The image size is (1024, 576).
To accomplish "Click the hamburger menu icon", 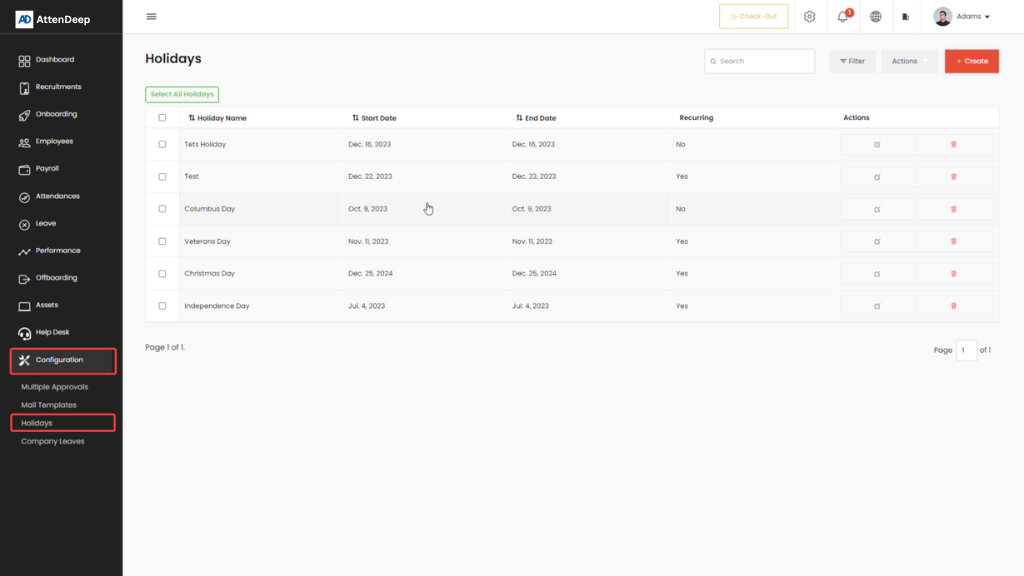I will pos(151,17).
